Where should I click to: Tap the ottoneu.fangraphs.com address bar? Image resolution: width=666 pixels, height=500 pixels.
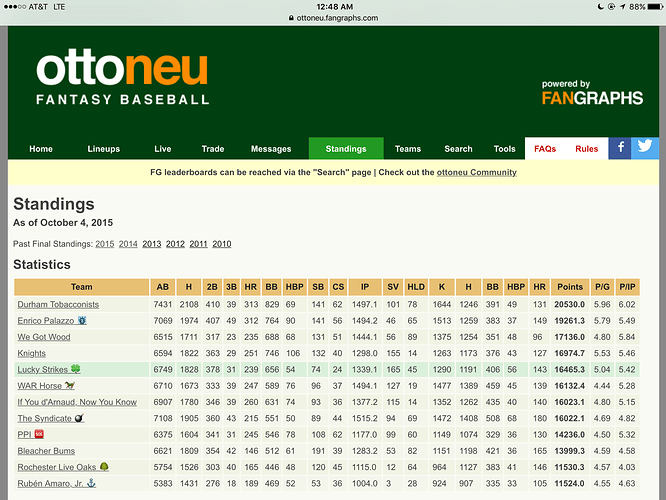point(333,18)
